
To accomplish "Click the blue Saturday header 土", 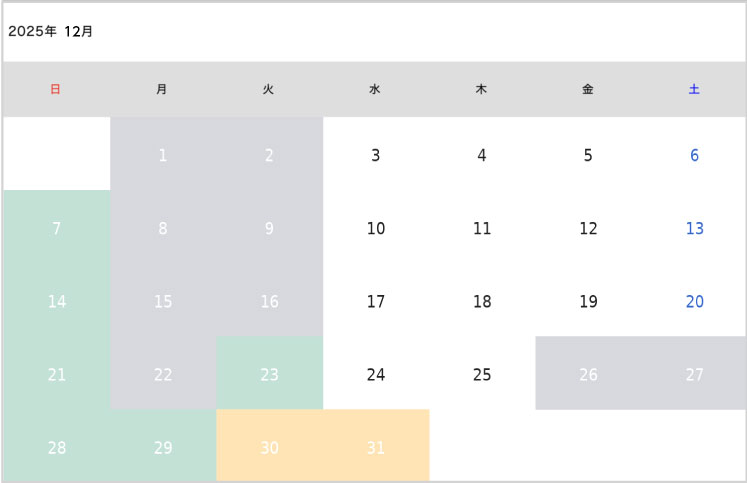I will click(694, 89).
